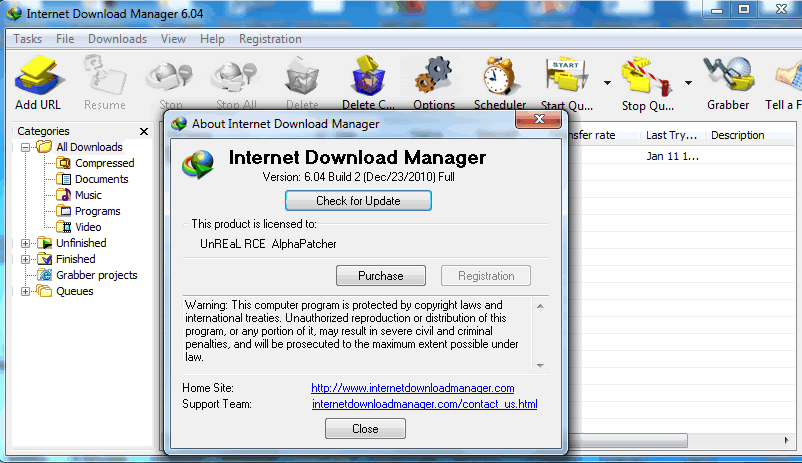The image size is (802, 463).
Task: Select the Compressed category folder icon
Action: [63, 163]
